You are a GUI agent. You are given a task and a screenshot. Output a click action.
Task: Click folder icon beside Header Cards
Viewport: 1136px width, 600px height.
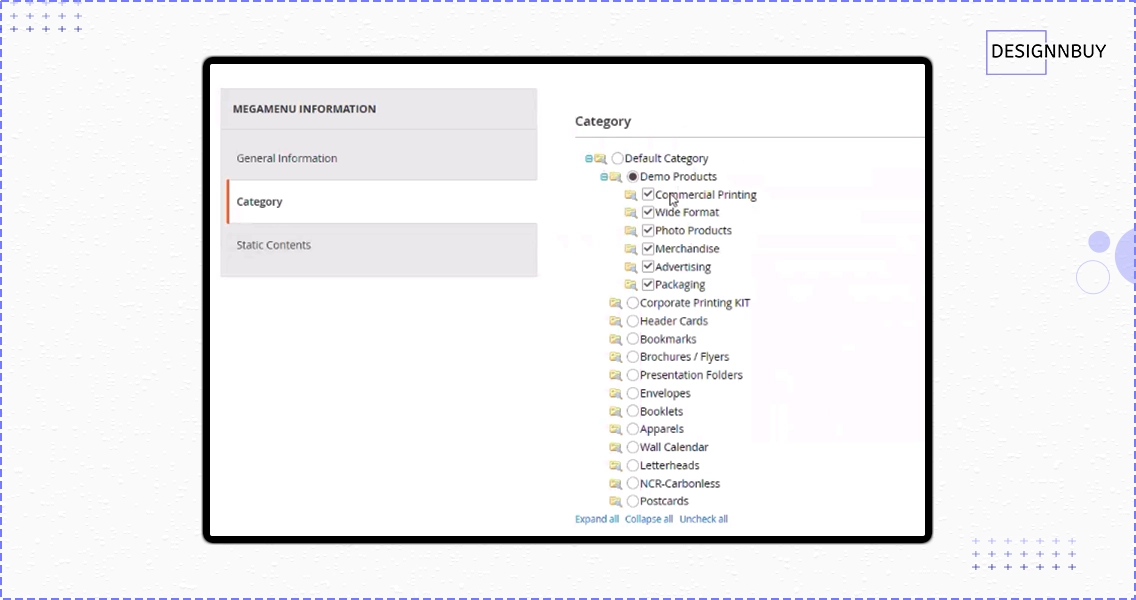[x=616, y=321]
